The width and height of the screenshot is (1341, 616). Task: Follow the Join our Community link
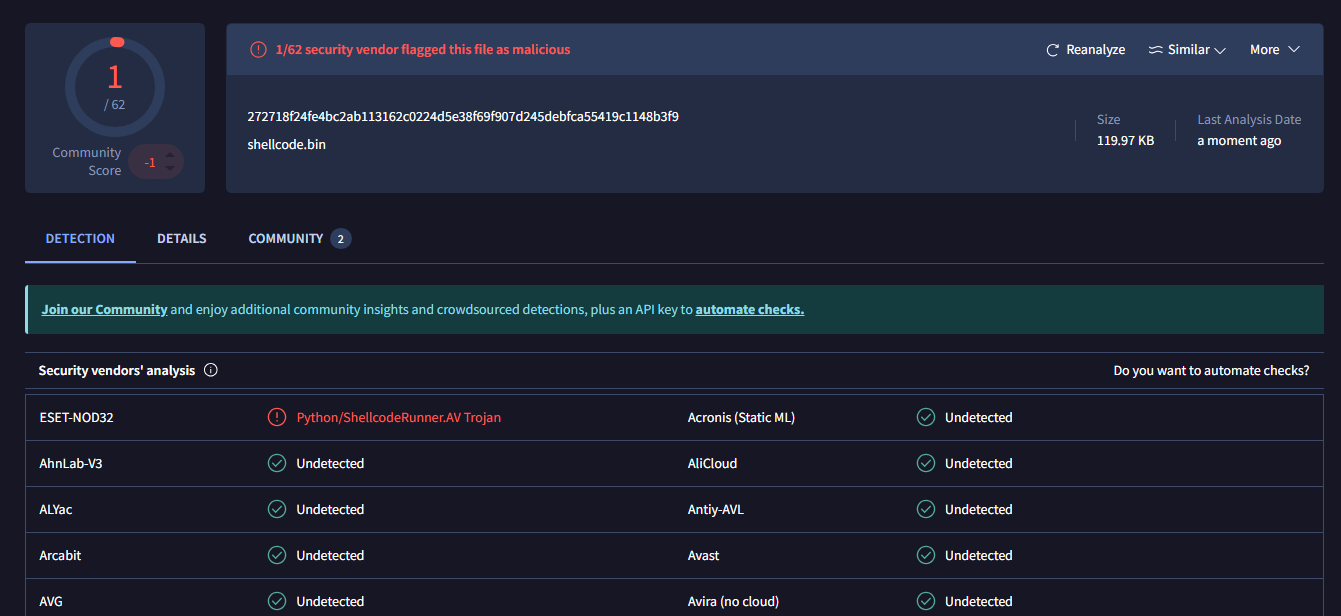[x=104, y=310]
